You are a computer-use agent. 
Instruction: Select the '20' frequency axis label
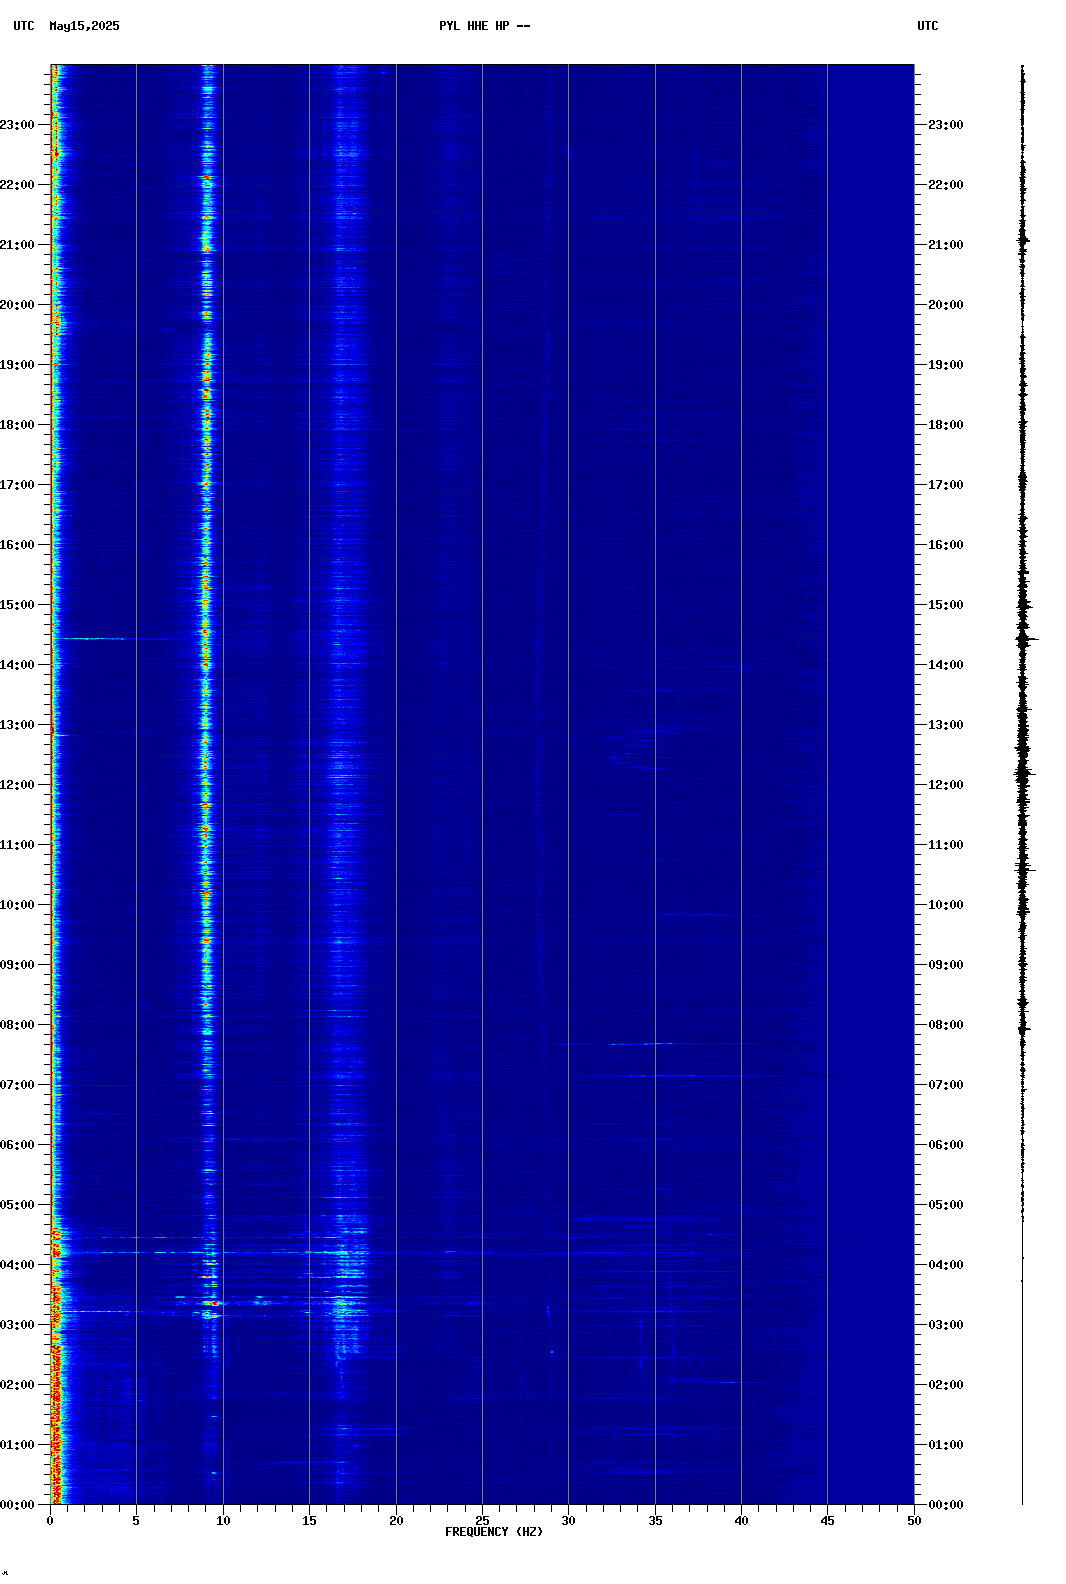[x=396, y=1521]
